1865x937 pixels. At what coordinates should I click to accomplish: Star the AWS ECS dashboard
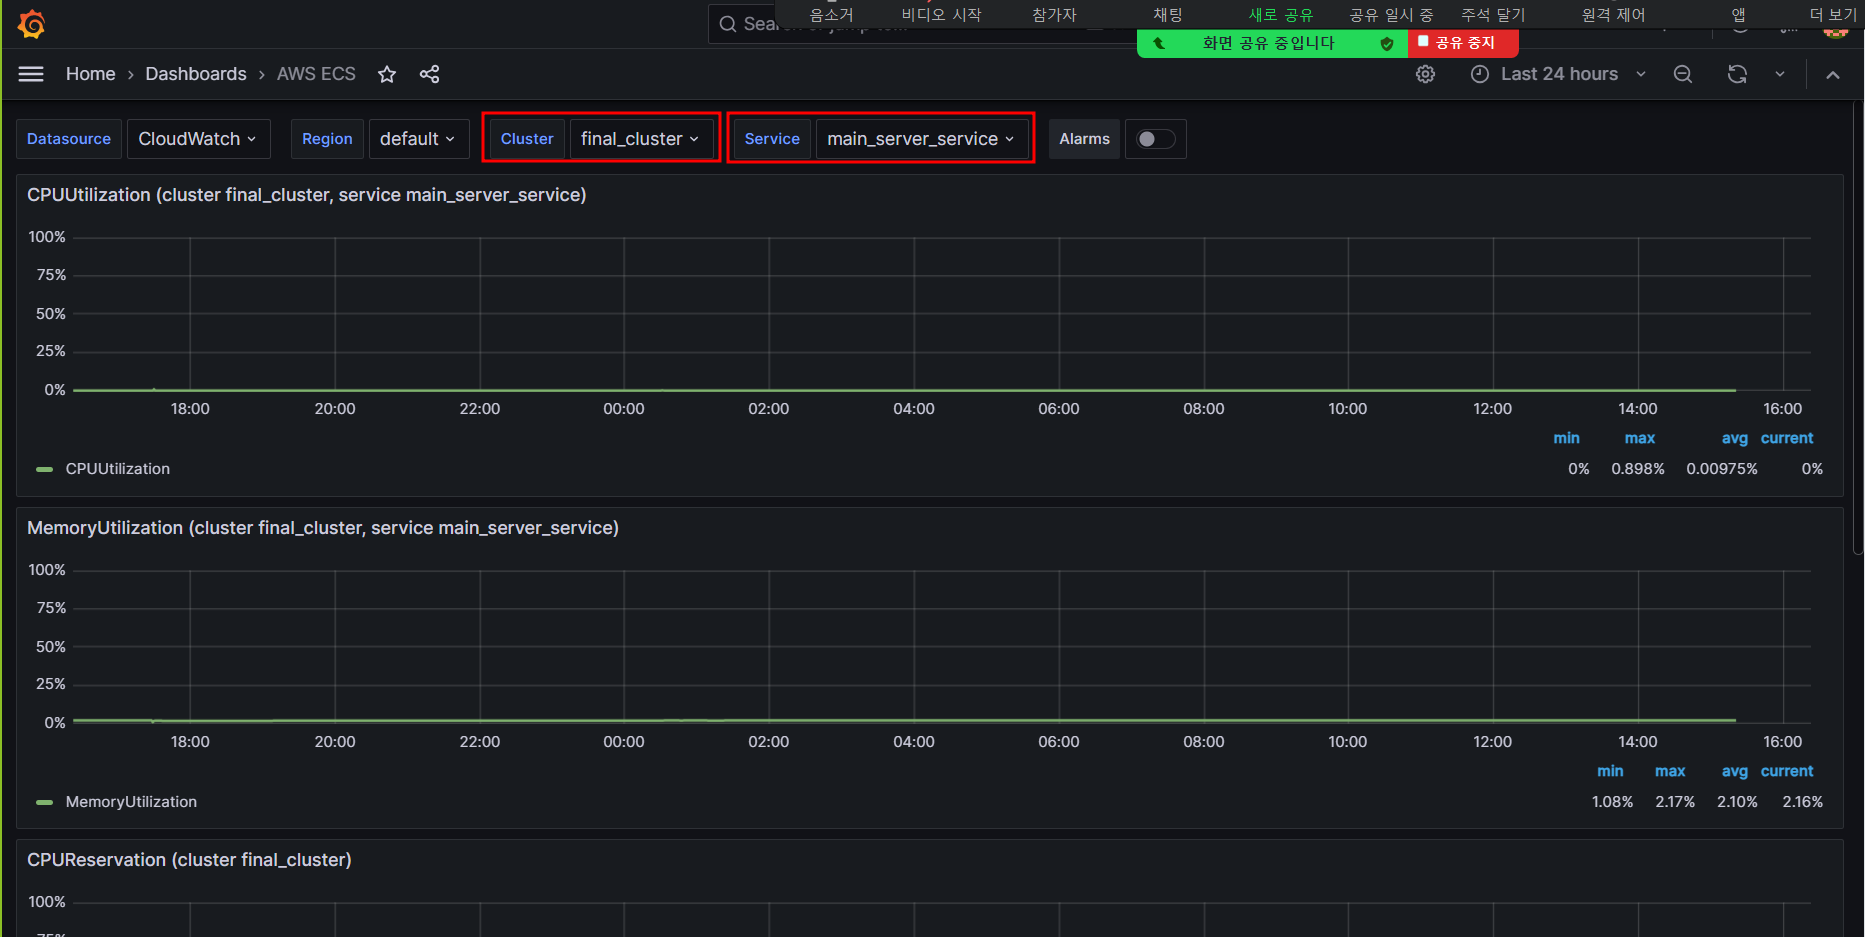(x=387, y=74)
